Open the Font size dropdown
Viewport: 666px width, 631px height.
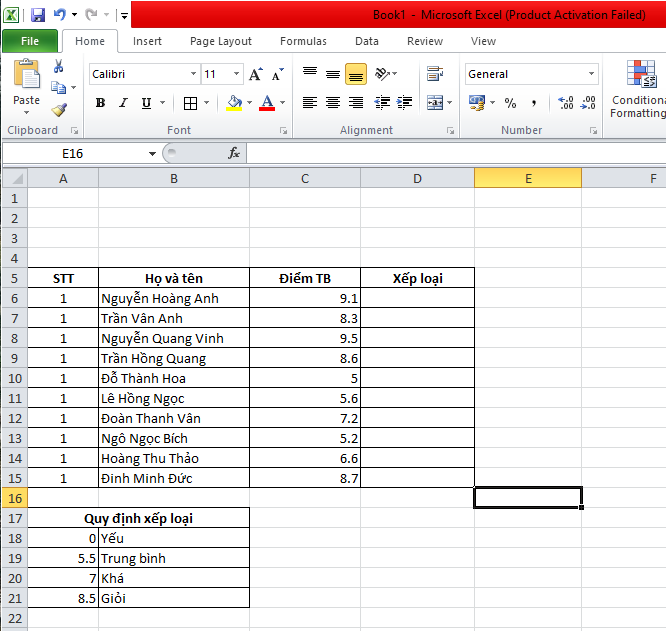point(237,74)
